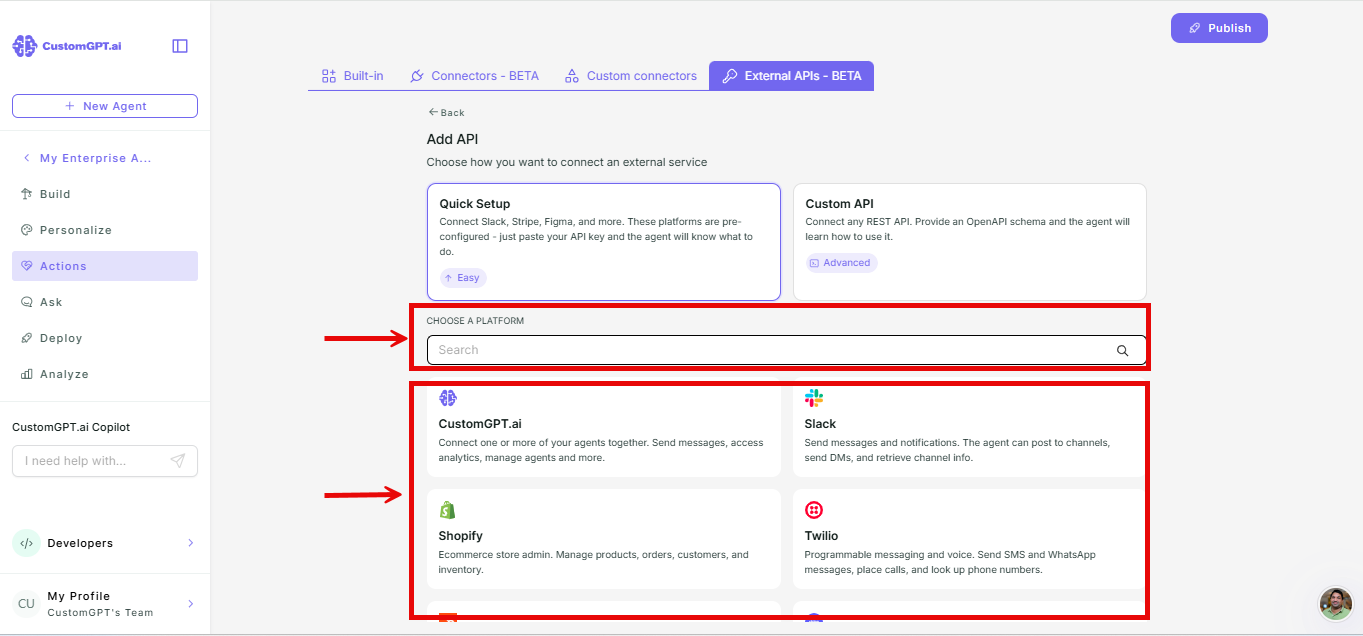Select the Slack platform card
Viewport: 1363px width, 636px height.
pos(969,430)
